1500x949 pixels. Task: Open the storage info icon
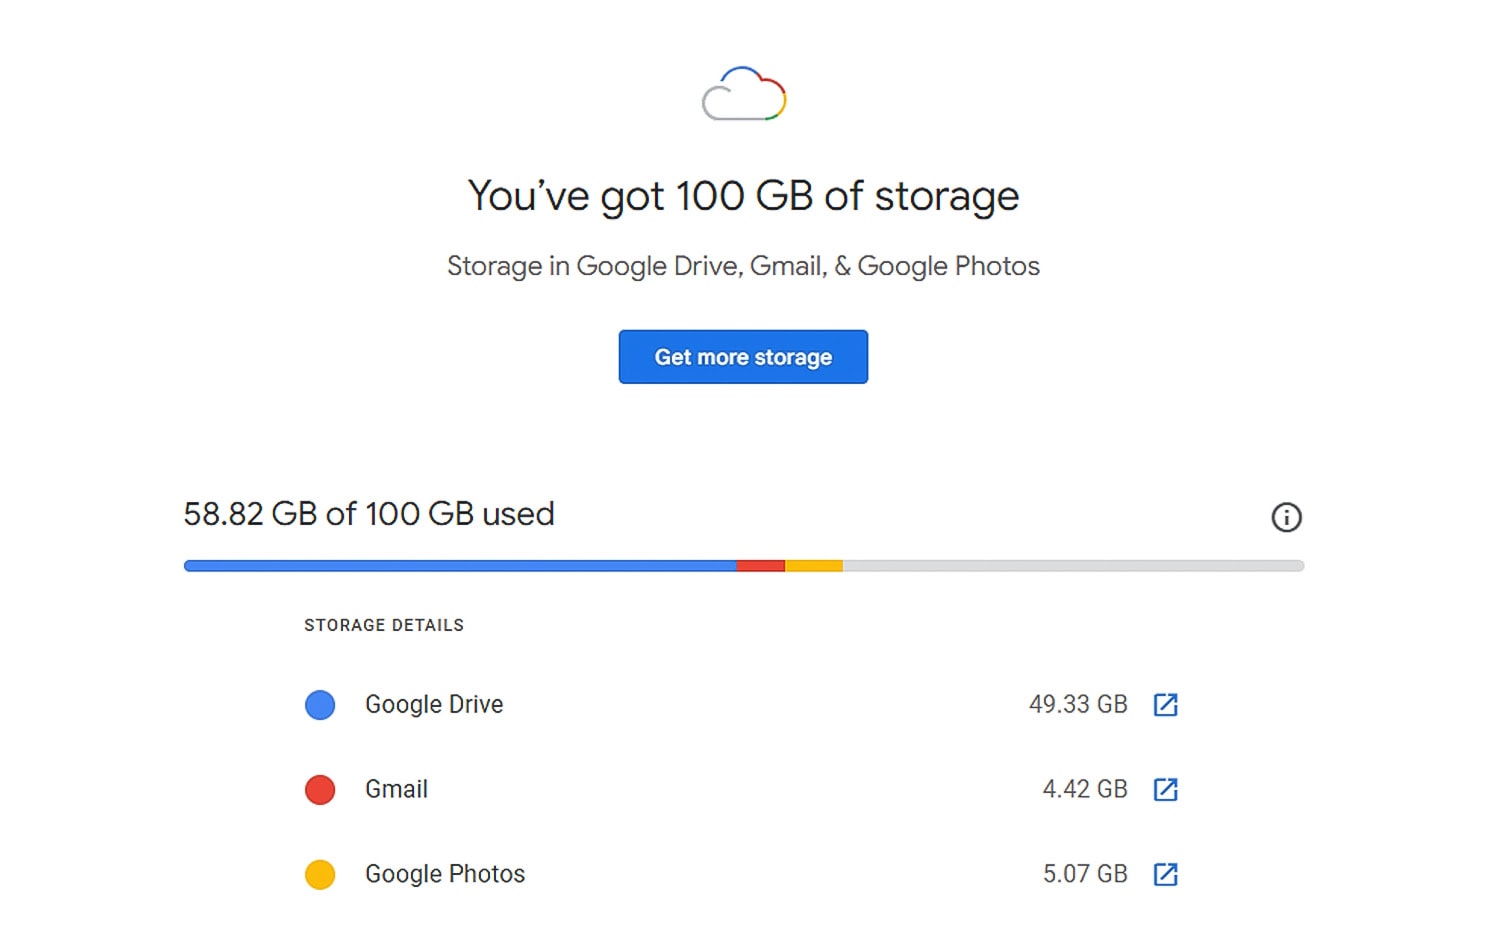(x=1287, y=517)
